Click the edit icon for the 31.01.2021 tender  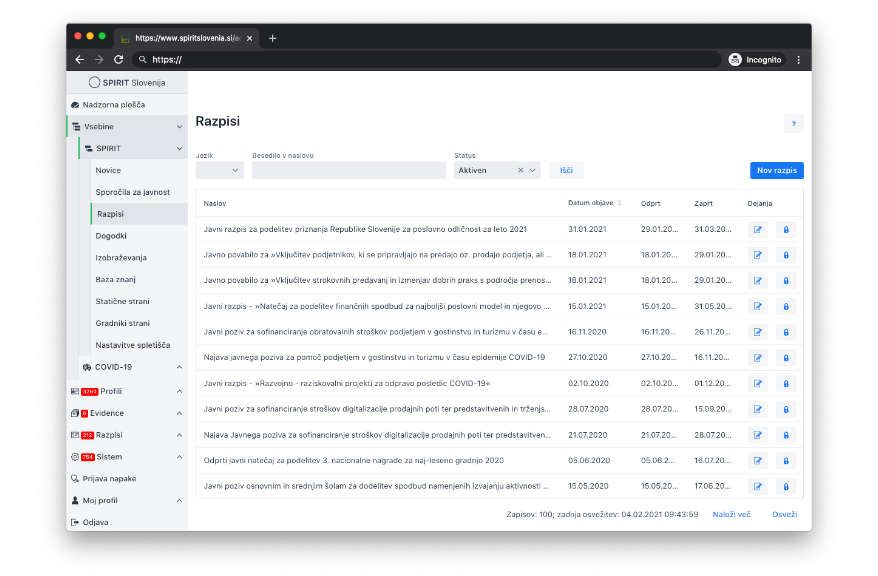tap(757, 229)
